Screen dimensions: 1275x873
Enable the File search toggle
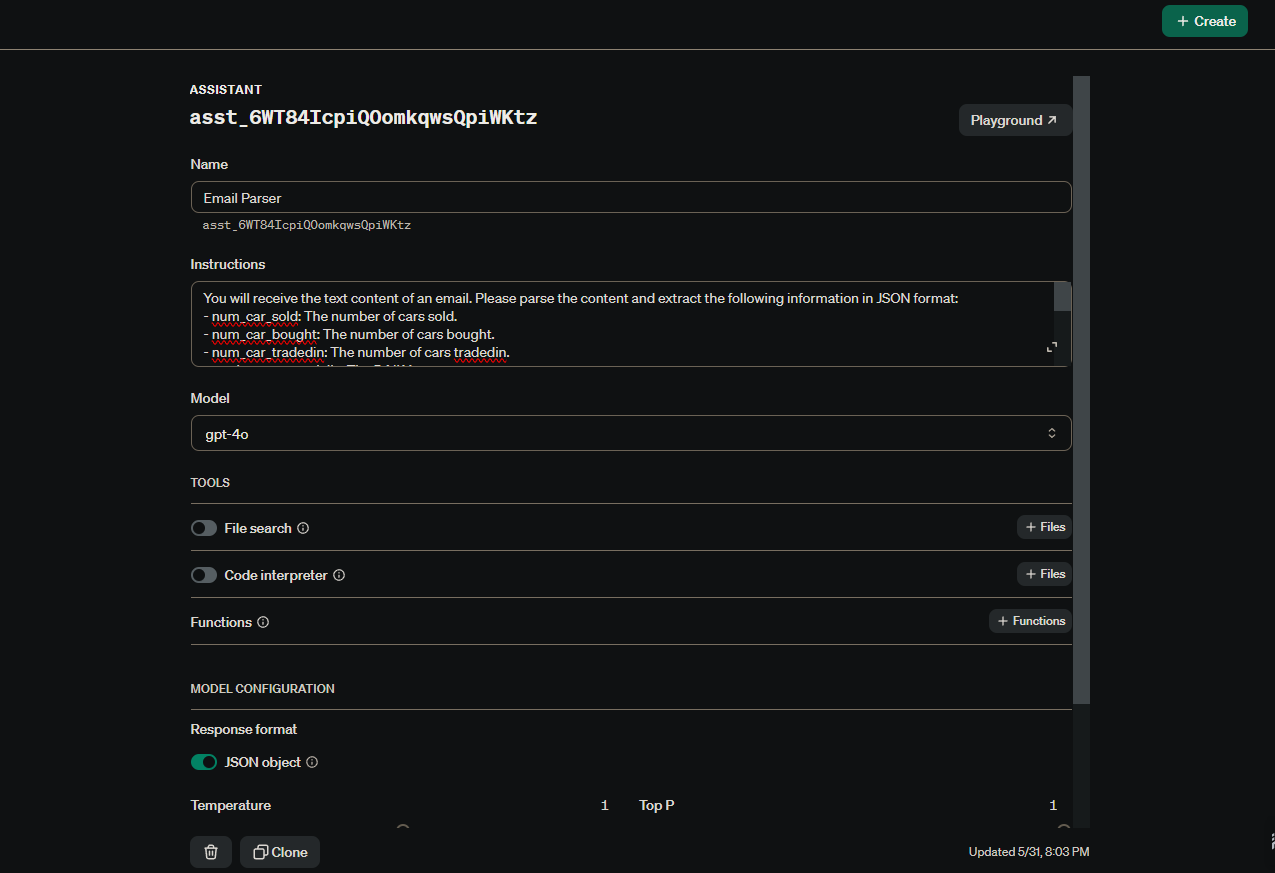pos(204,528)
